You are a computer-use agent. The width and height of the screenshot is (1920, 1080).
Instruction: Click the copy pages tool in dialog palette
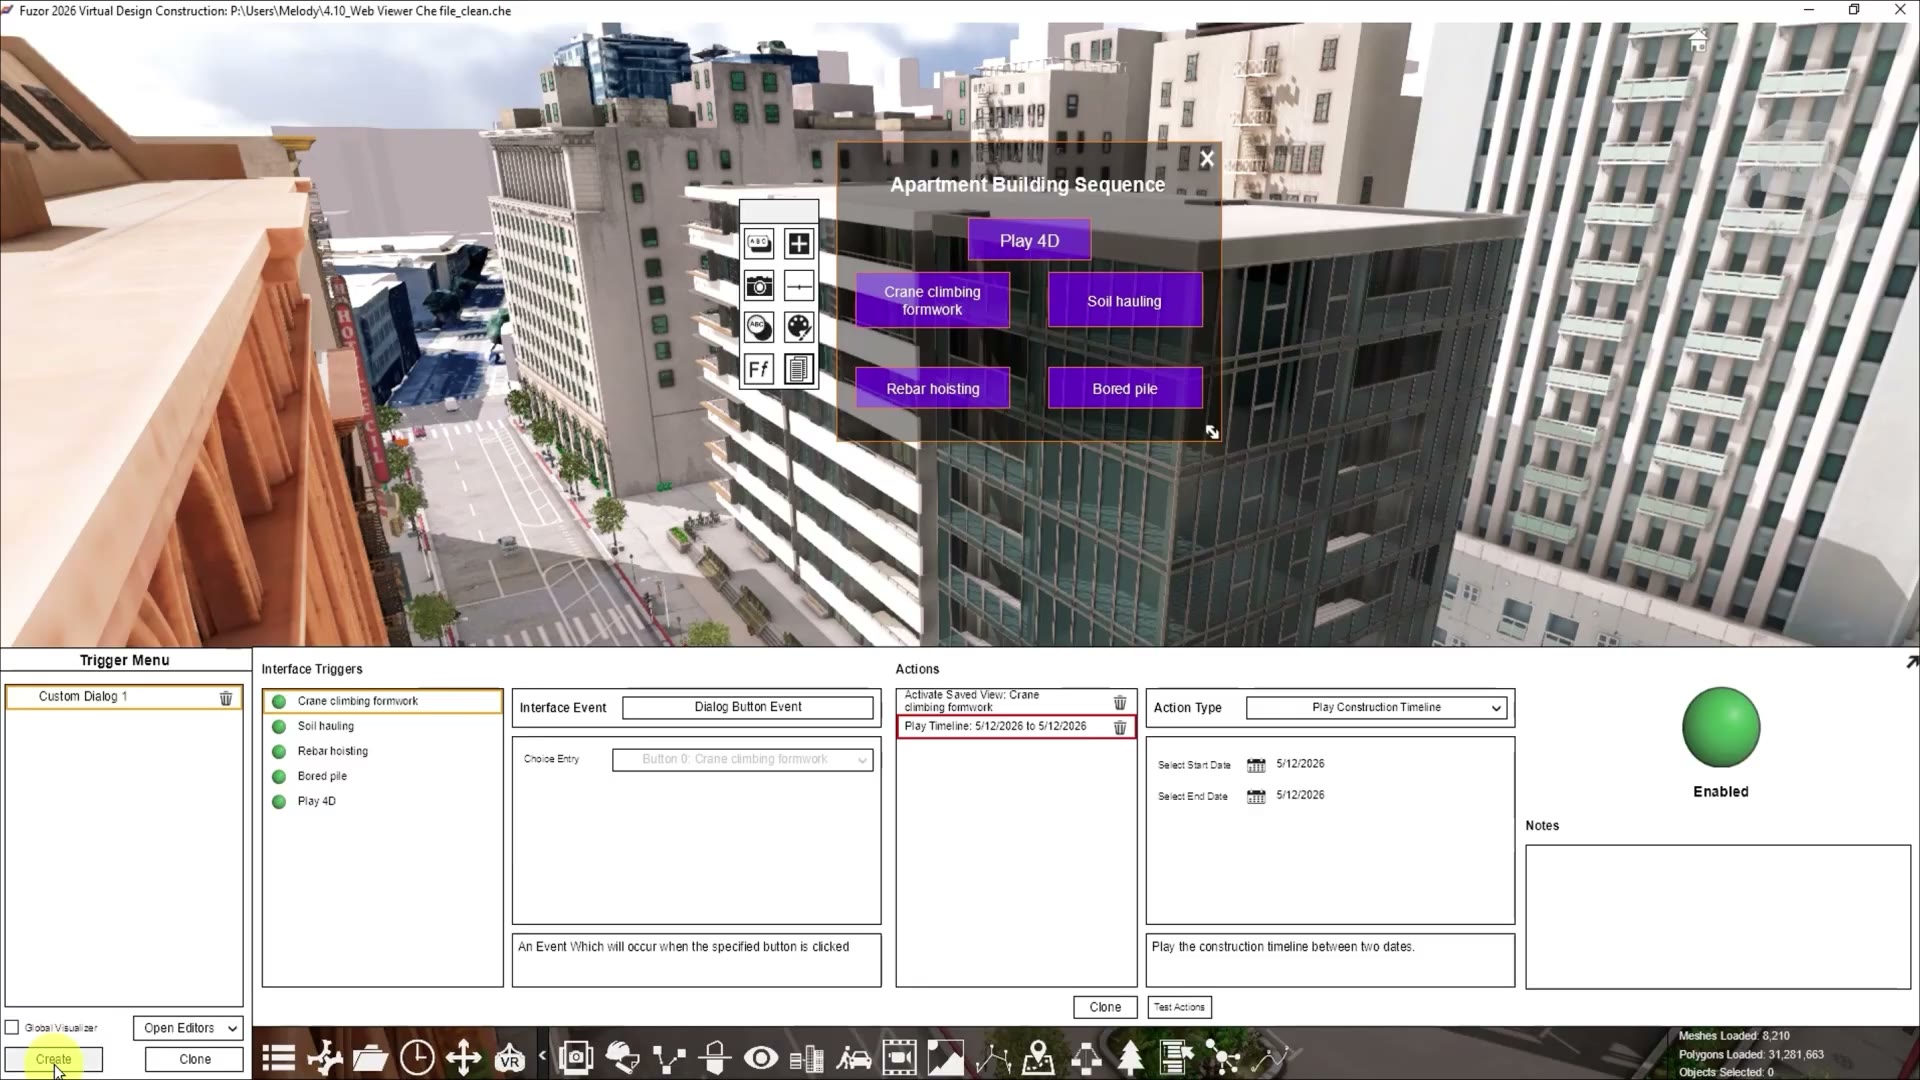tap(798, 369)
